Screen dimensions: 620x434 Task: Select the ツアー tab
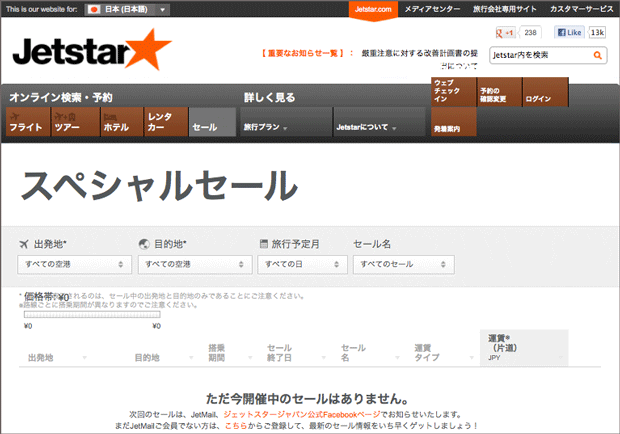[76, 122]
